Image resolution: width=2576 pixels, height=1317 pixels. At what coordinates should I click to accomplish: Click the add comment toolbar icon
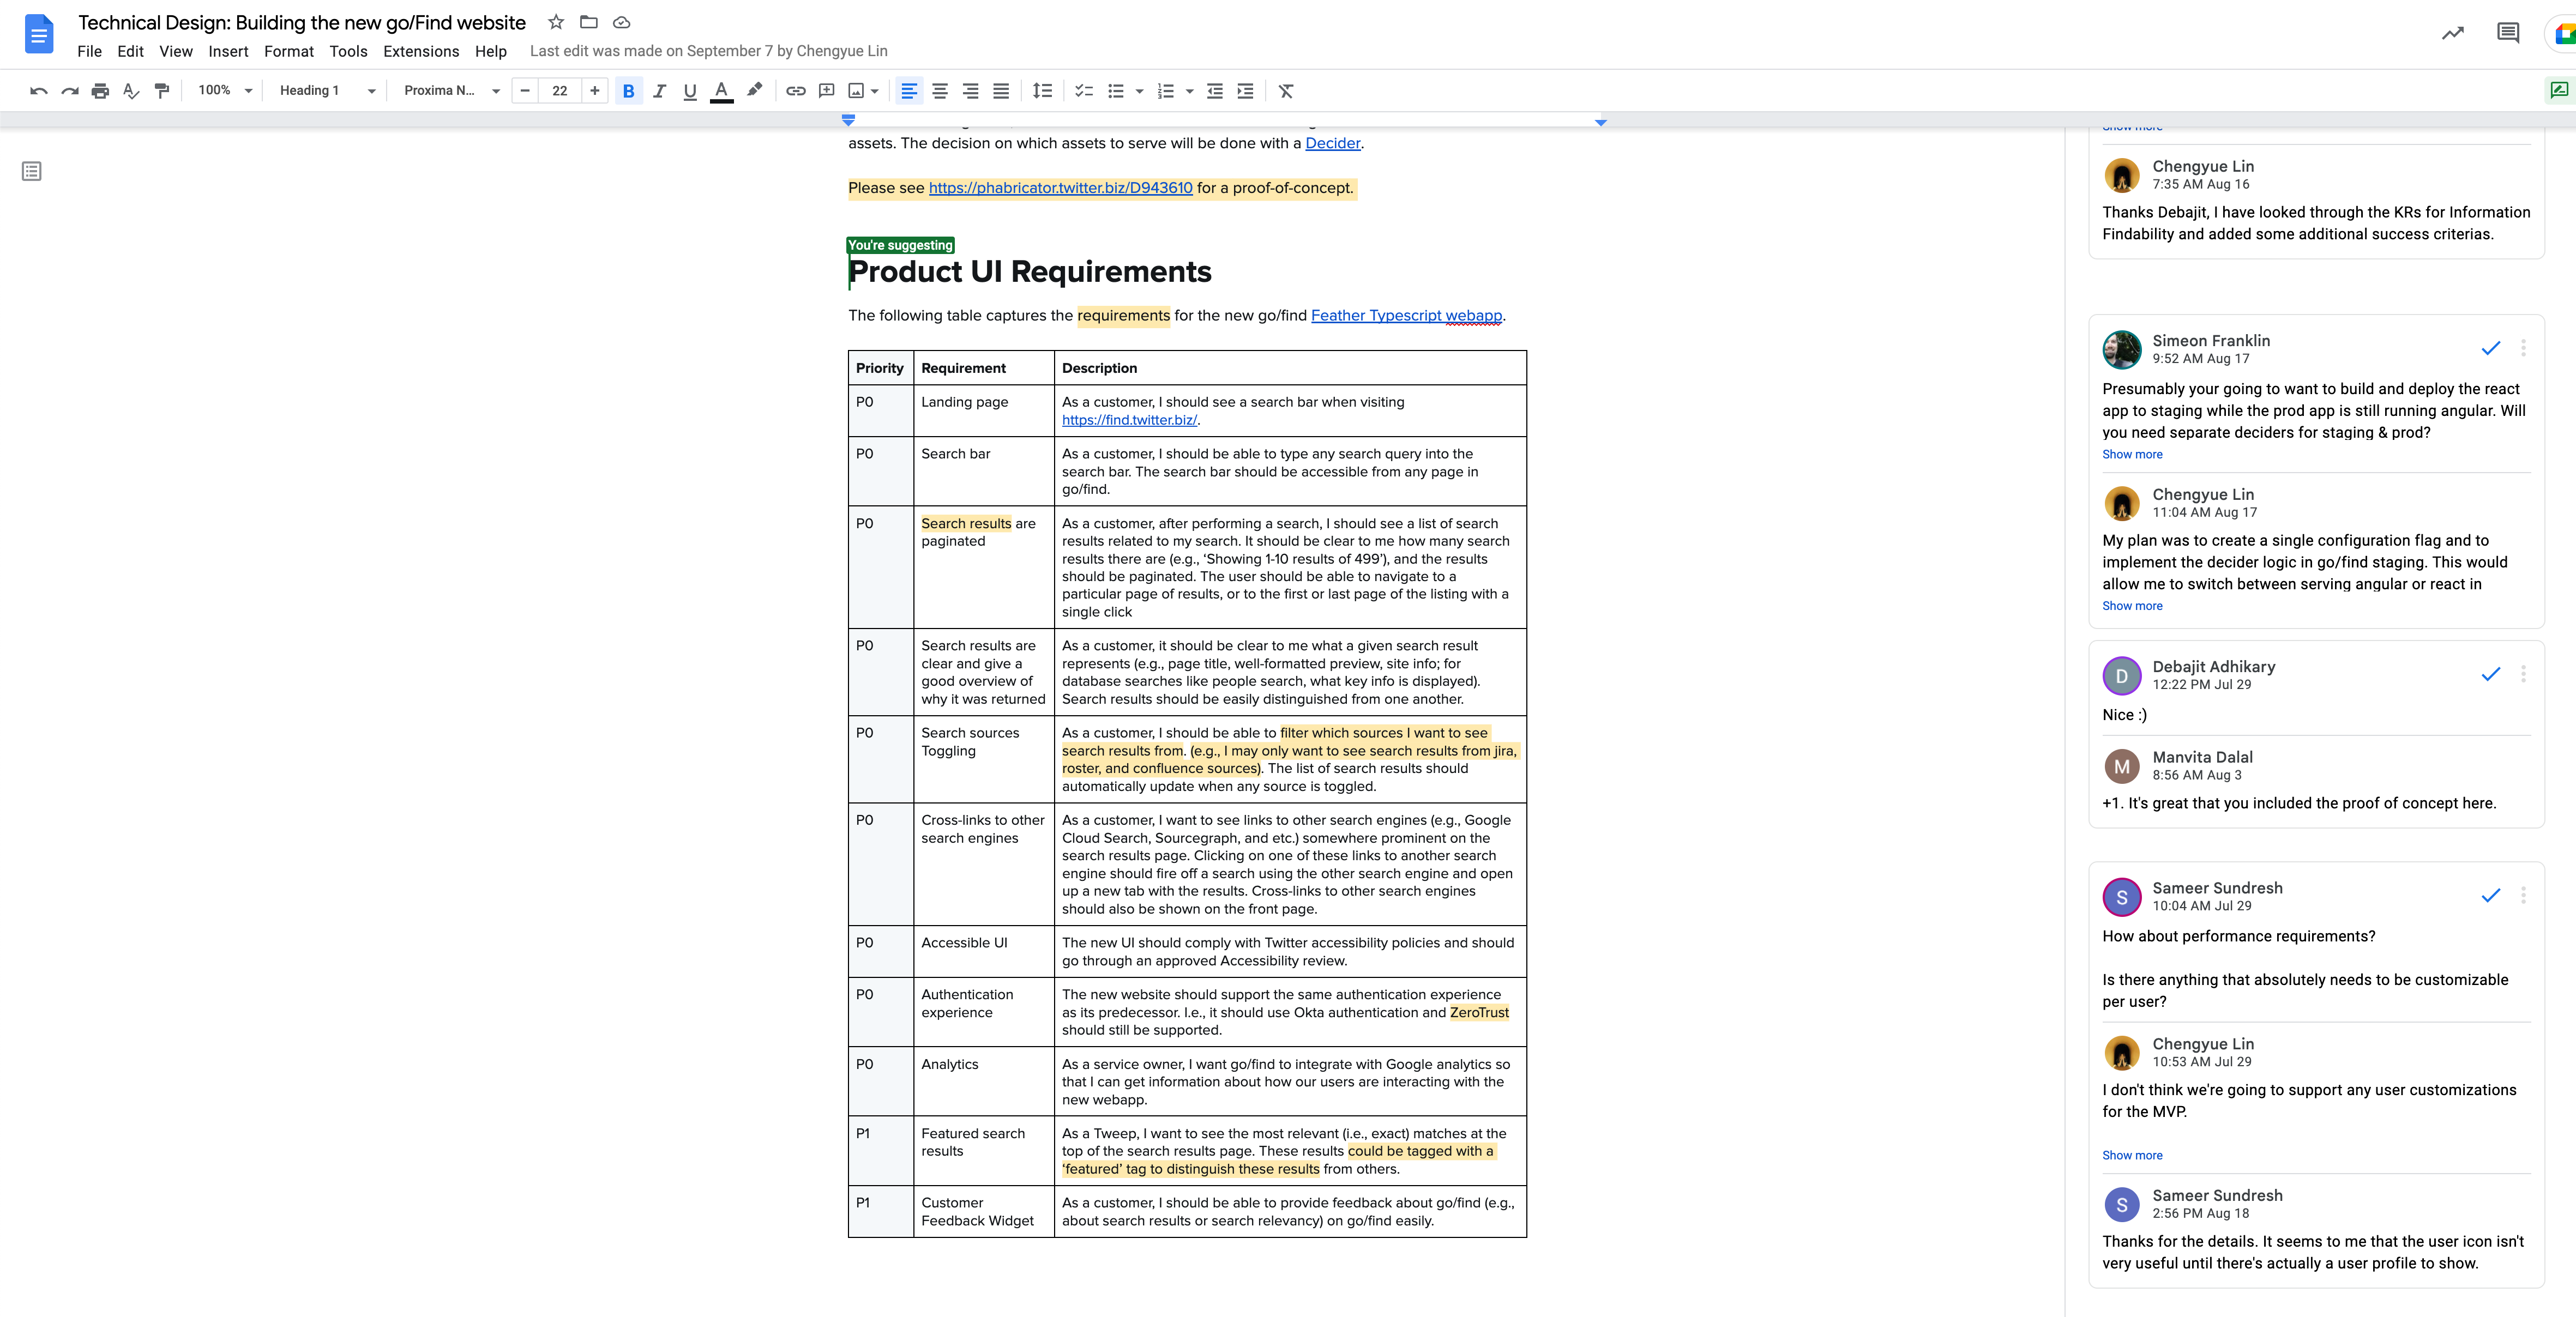click(x=826, y=91)
